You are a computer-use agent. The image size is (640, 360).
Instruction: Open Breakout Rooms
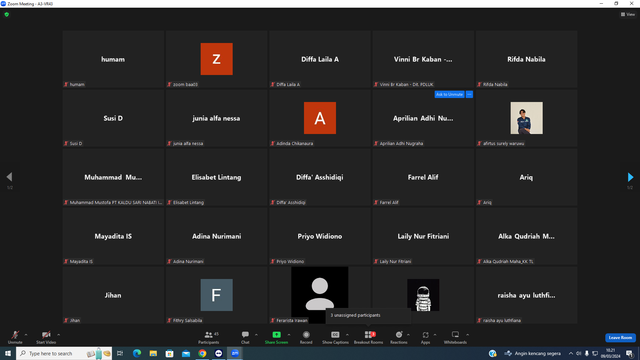pos(369,337)
